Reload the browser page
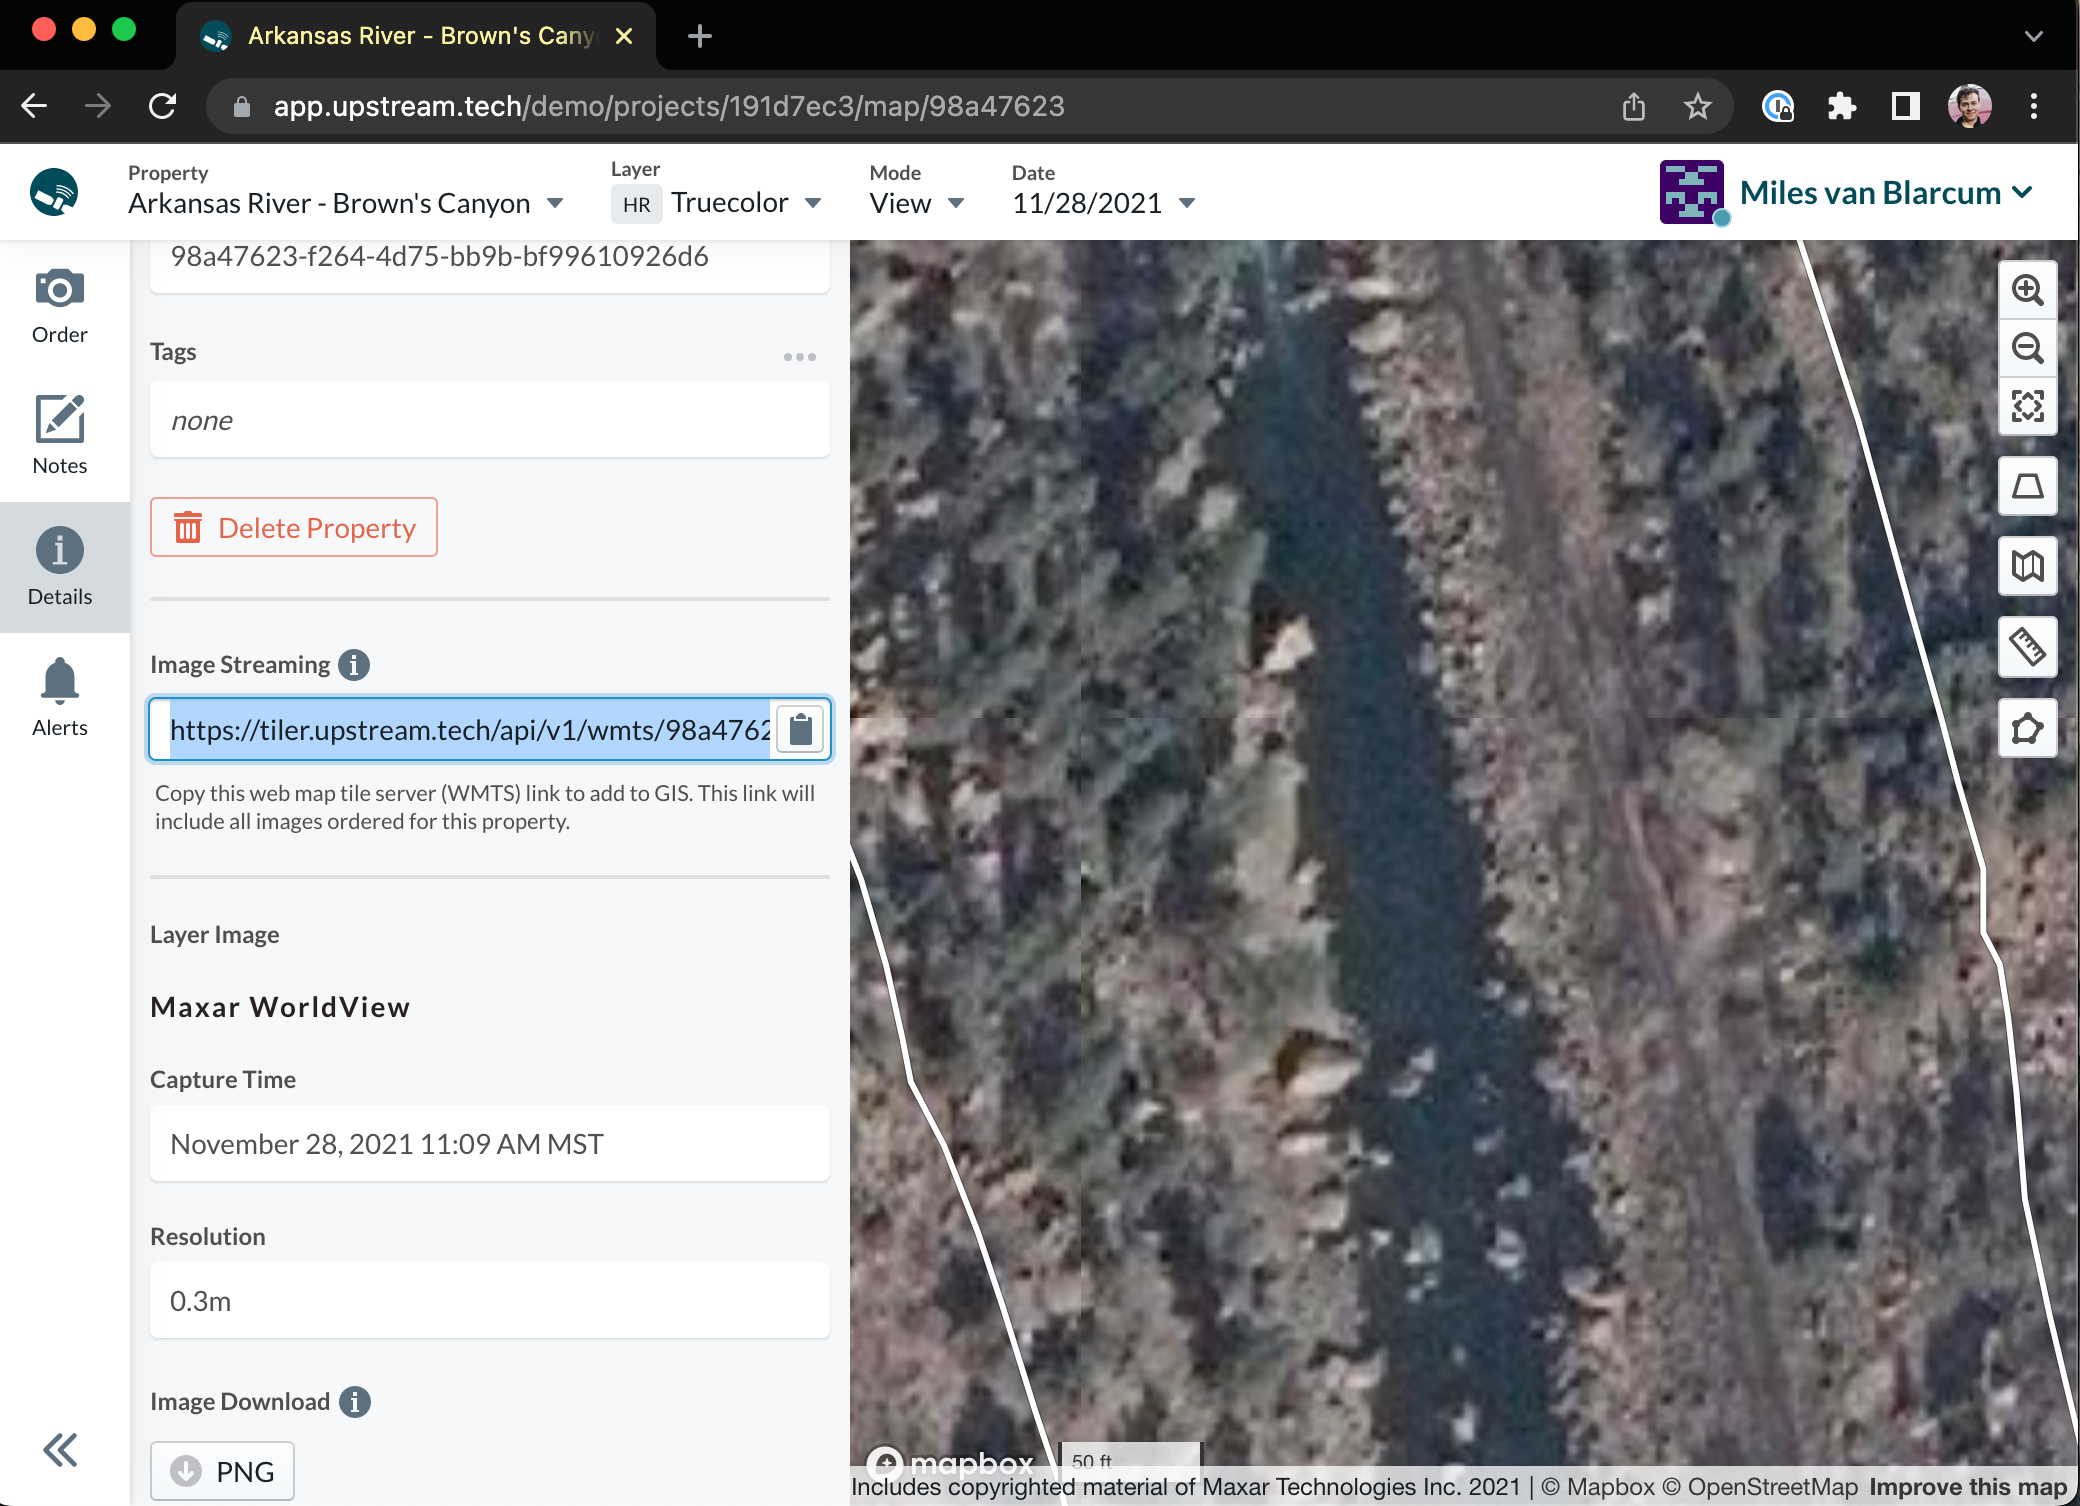Screen dimensions: 2080x1506 click(163, 106)
